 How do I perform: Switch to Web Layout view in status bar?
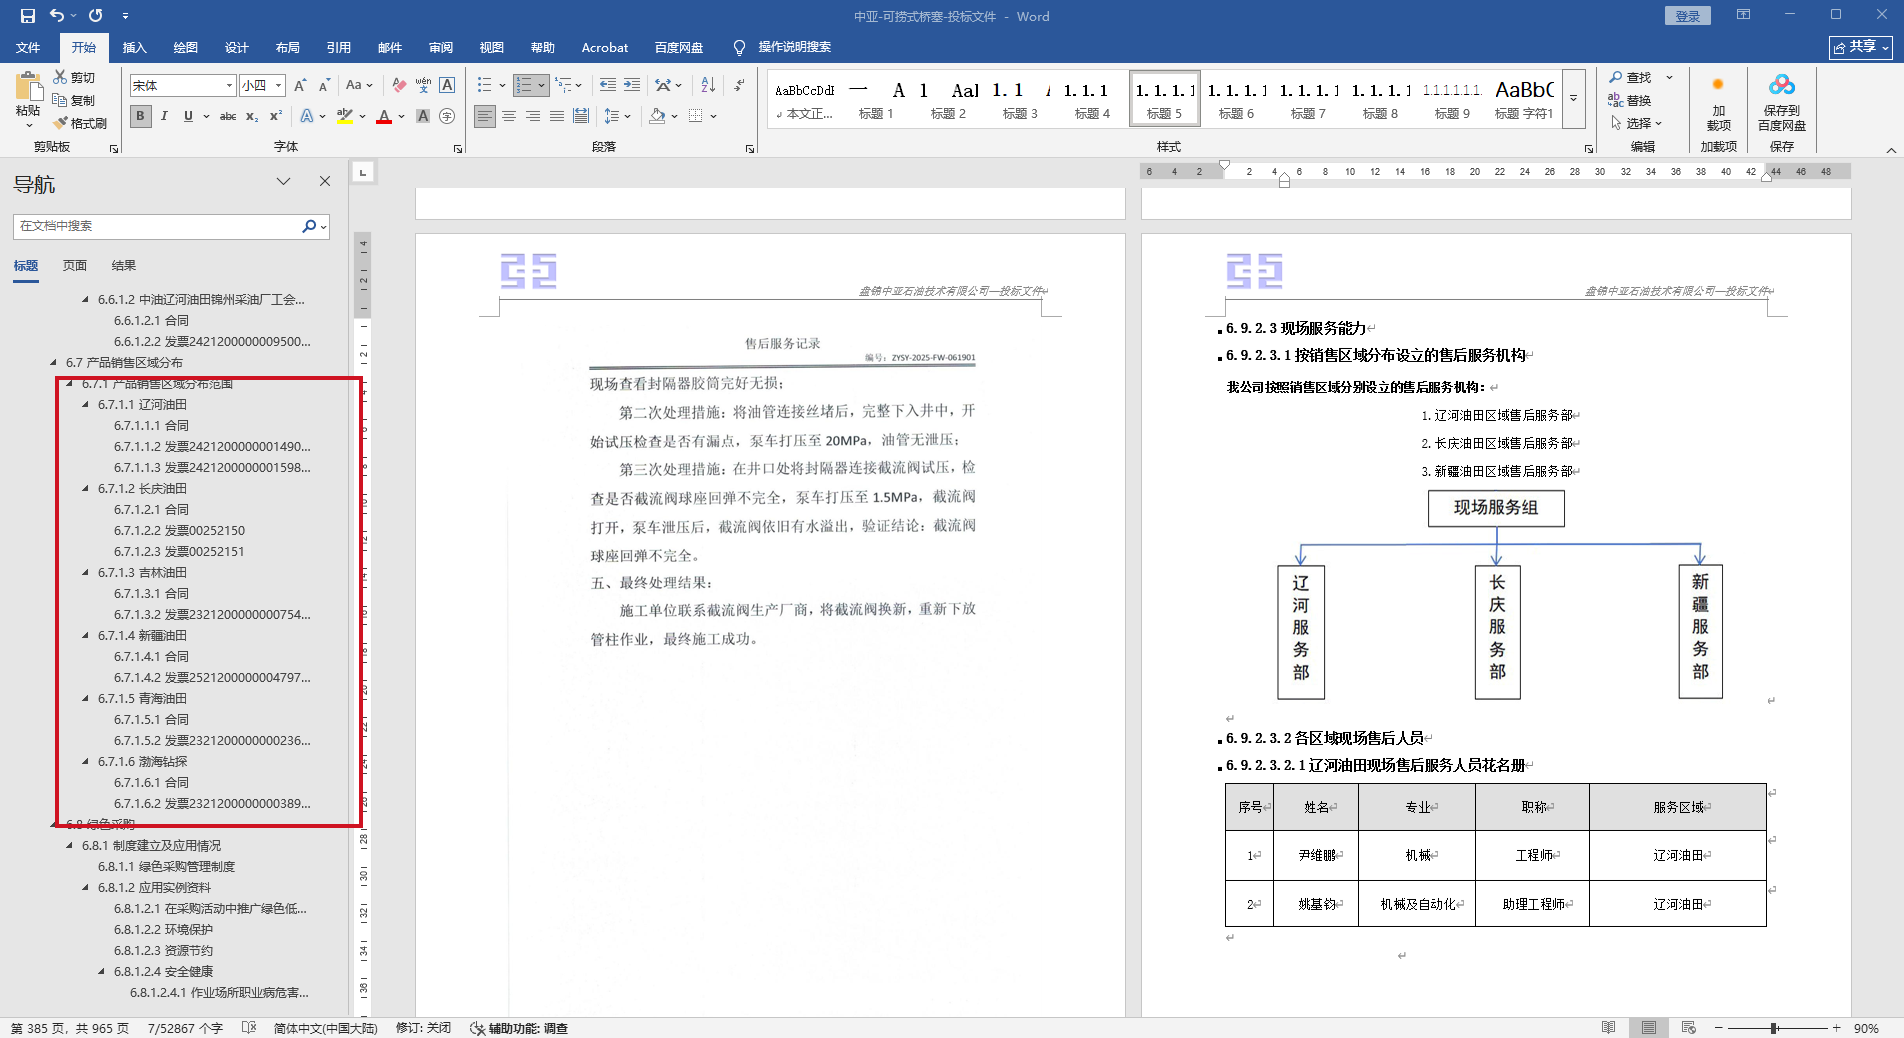tap(1689, 1028)
